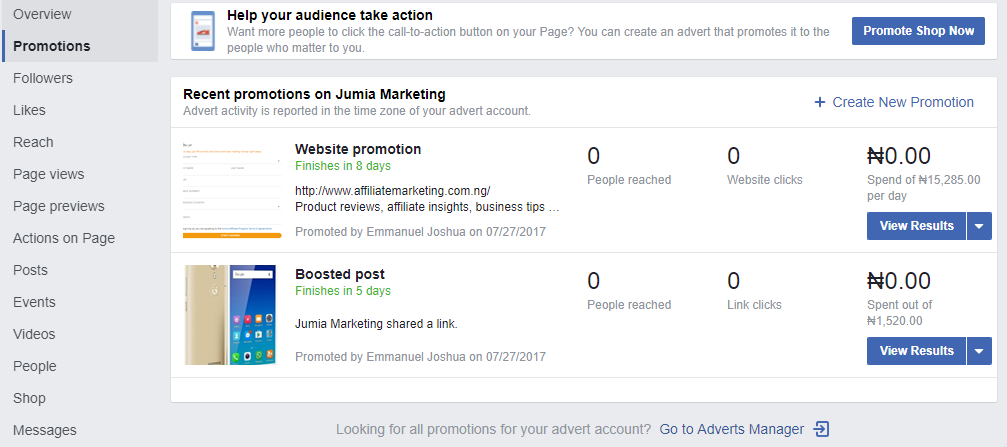
Task: View Results for the Website promotion
Action: (x=916, y=226)
